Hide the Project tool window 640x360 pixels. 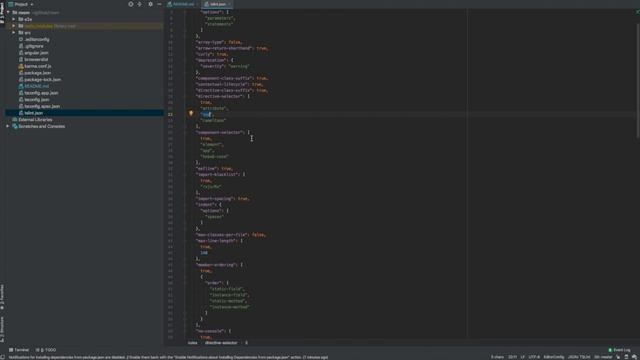click(x=159, y=4)
